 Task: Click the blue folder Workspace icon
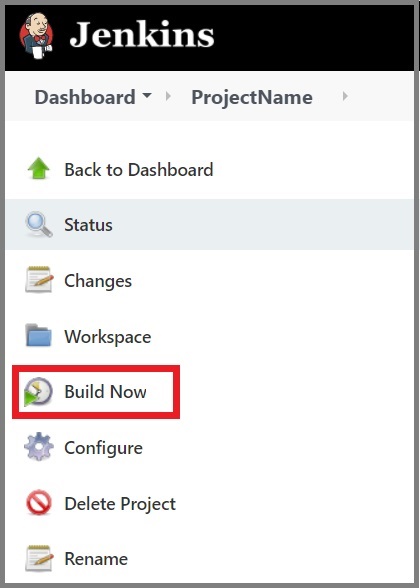pos(39,335)
